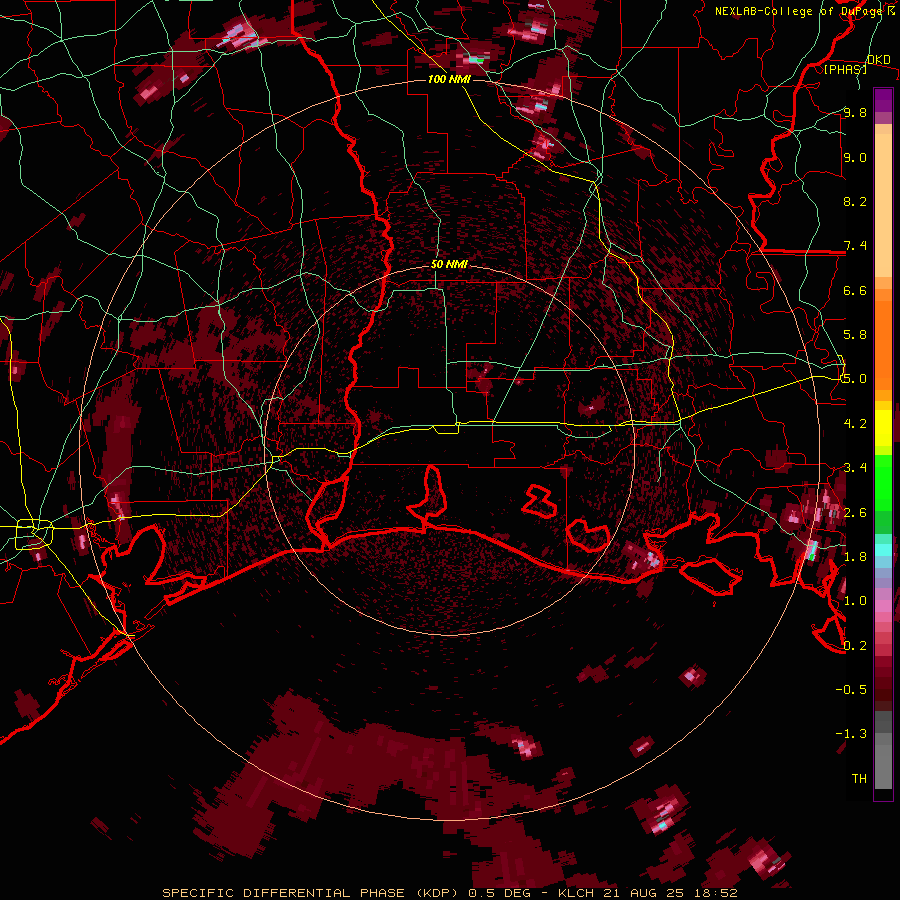Click the 0.2 scale value
900x900 pixels.
pos(855,645)
